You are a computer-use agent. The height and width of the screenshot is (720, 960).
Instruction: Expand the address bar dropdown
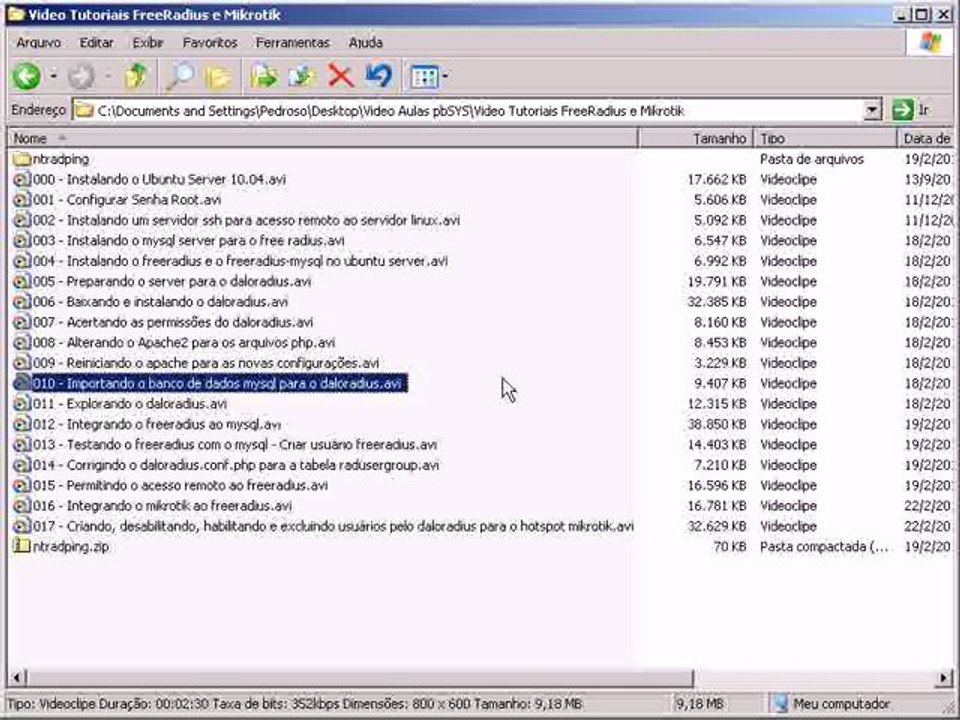[x=872, y=111]
